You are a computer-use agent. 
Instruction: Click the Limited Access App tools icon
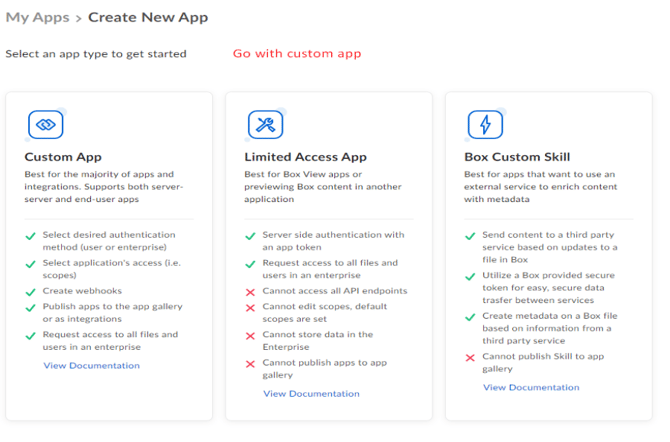coord(265,124)
